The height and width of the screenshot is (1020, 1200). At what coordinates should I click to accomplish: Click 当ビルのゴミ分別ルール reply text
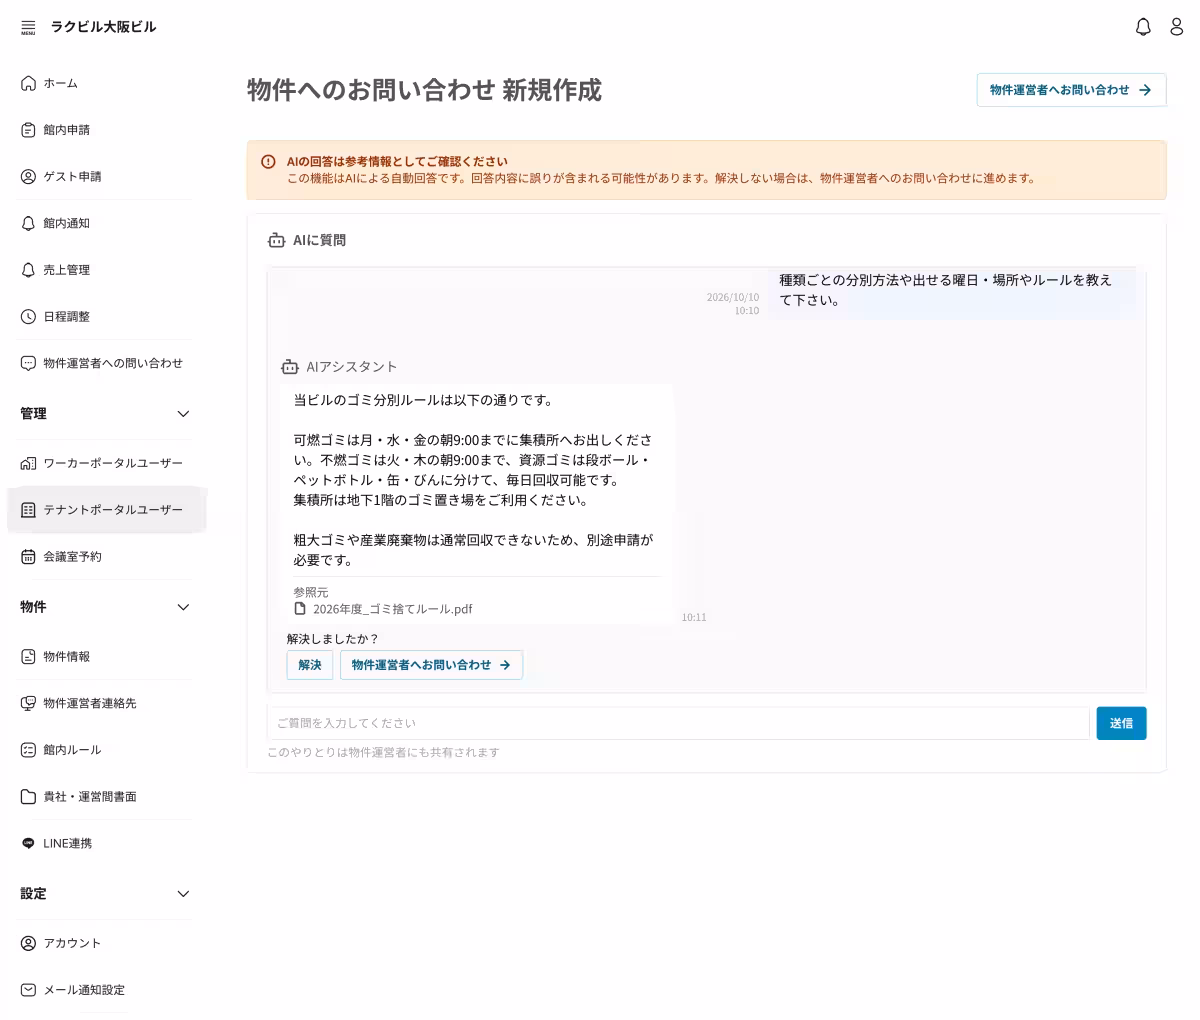[x=423, y=400]
